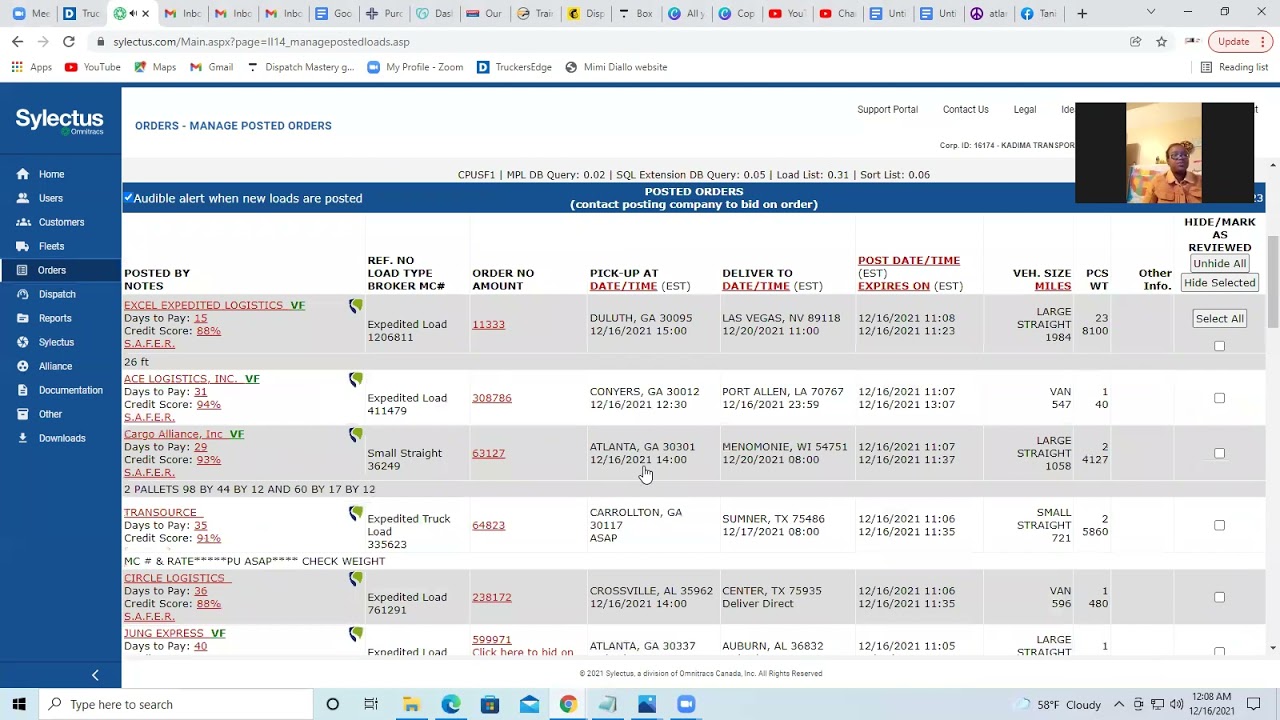
Task: Open the Dispatch sidebar item
Action: point(57,294)
